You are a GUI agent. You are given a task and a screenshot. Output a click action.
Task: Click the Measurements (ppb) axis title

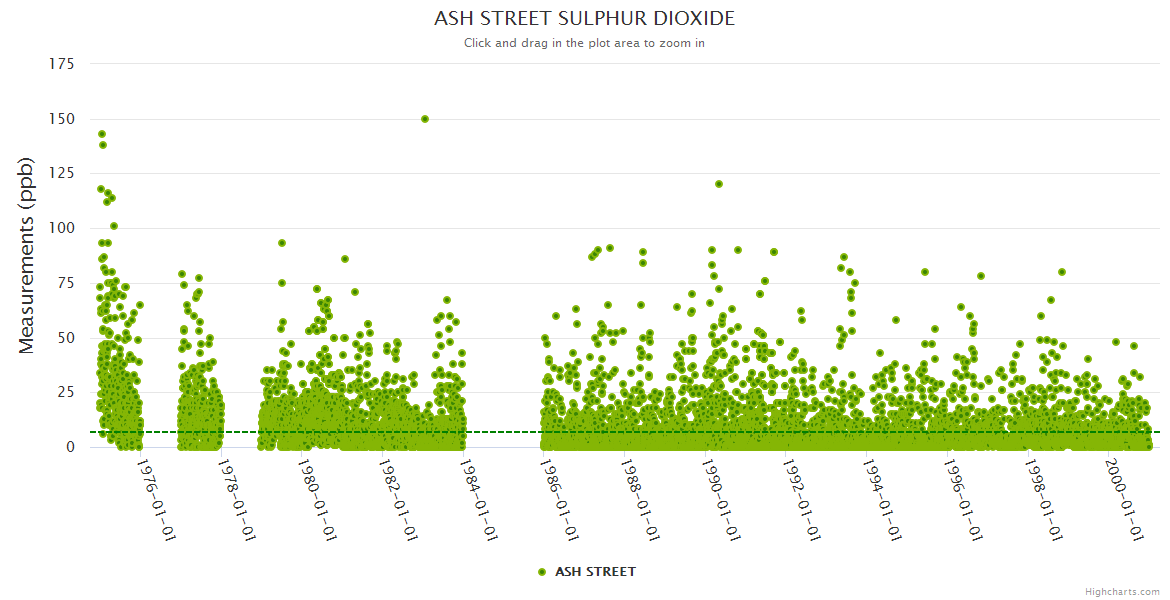tap(27, 255)
